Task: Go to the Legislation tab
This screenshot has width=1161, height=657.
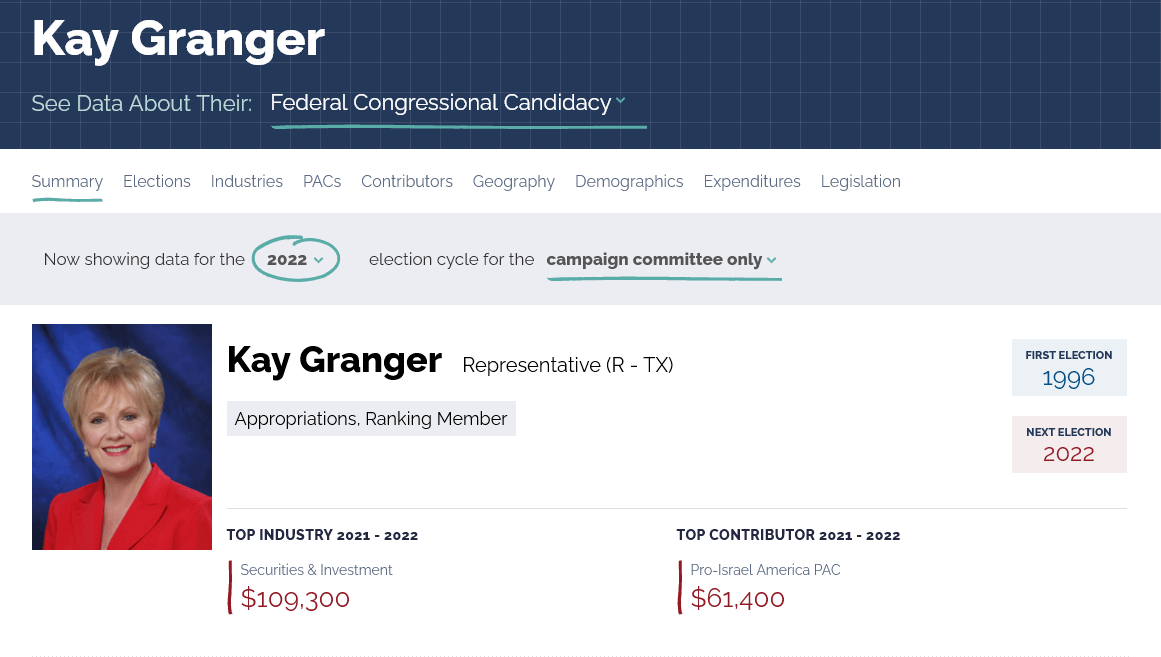Action: point(860,181)
